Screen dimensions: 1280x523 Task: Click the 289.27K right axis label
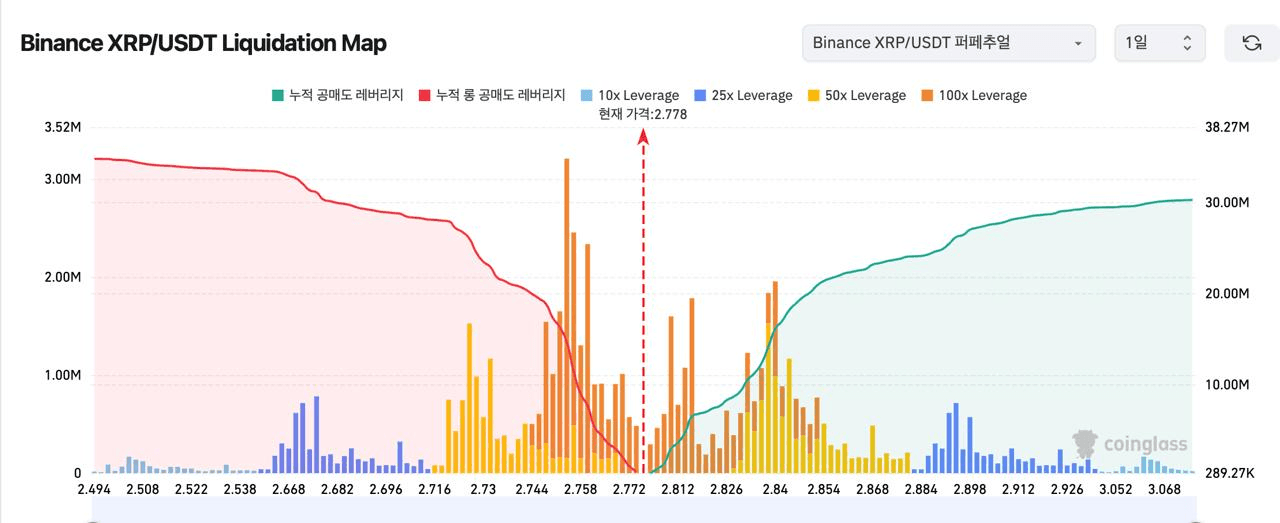coord(1230,473)
